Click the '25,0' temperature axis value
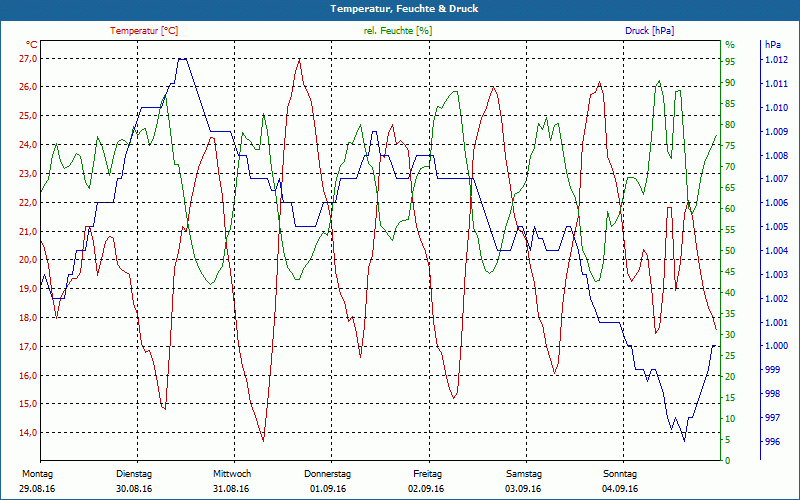The image size is (800, 500). [28, 116]
